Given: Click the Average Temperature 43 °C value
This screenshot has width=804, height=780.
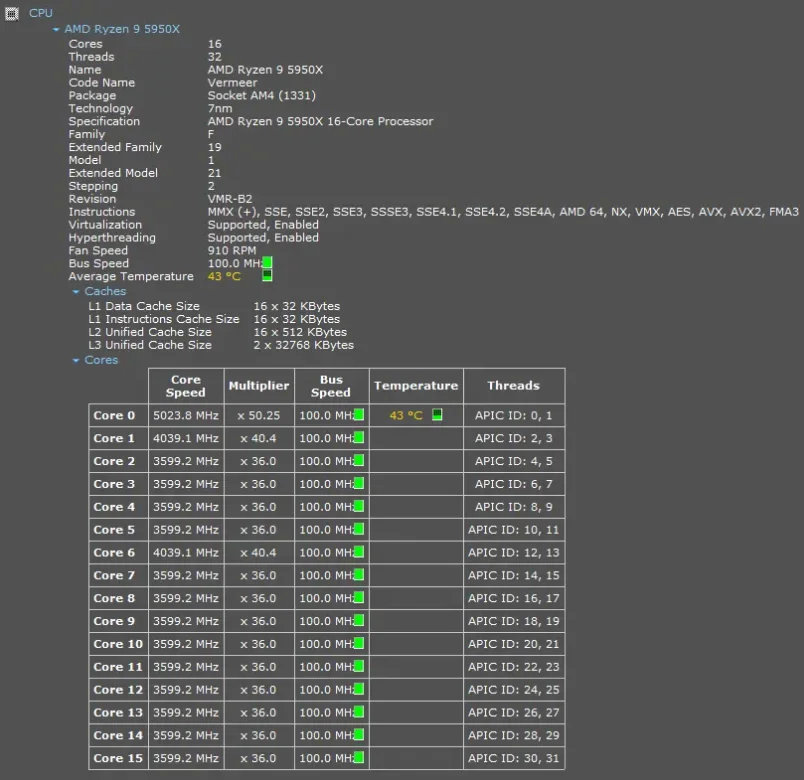Looking at the screenshot, I should point(224,276).
